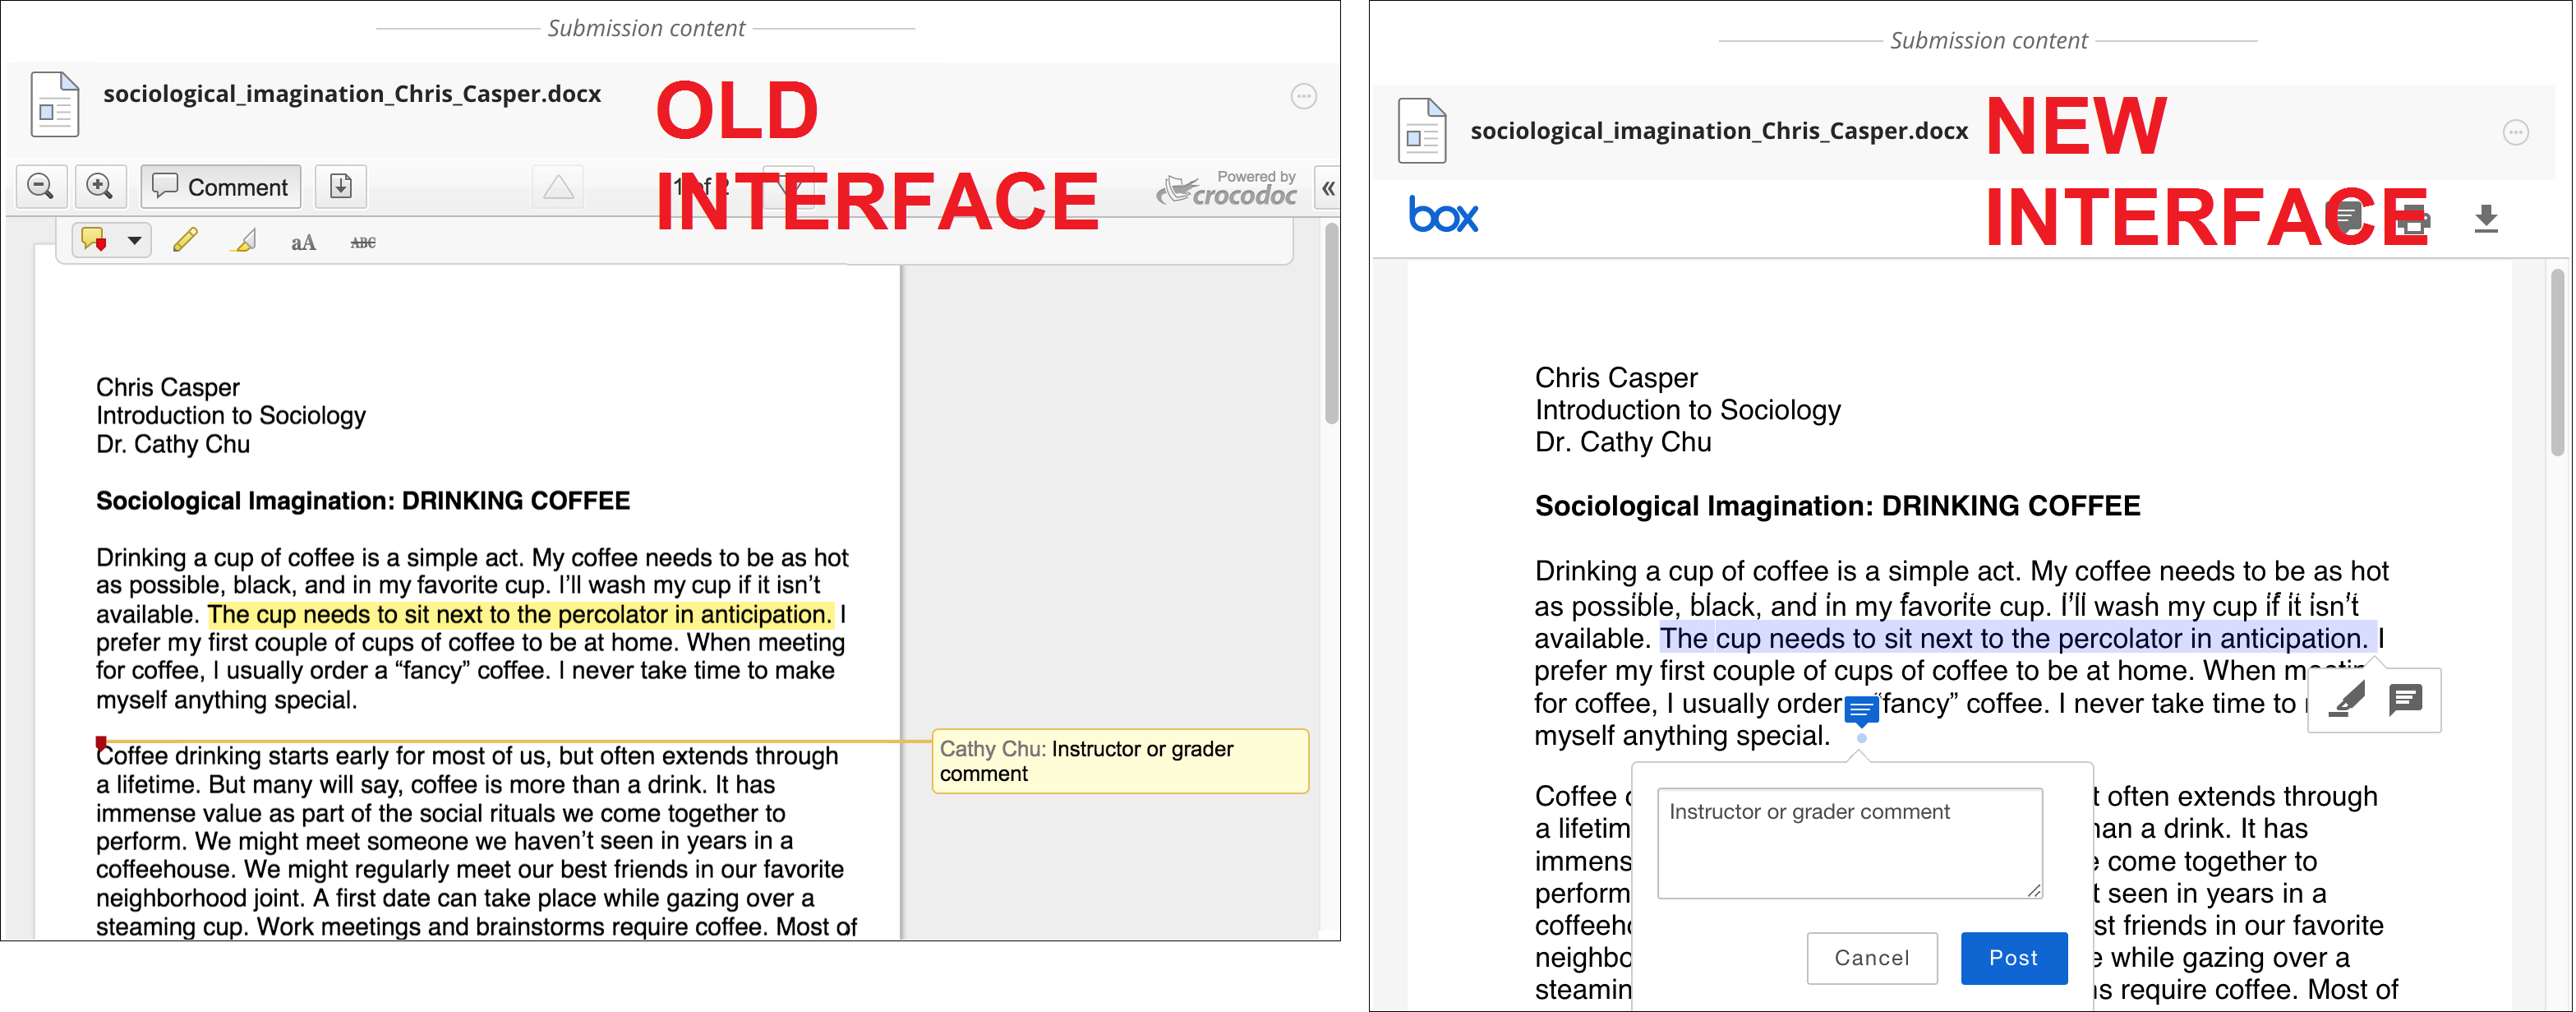Click the zoom out magnifier in Crocodoc toolbar

click(x=41, y=187)
